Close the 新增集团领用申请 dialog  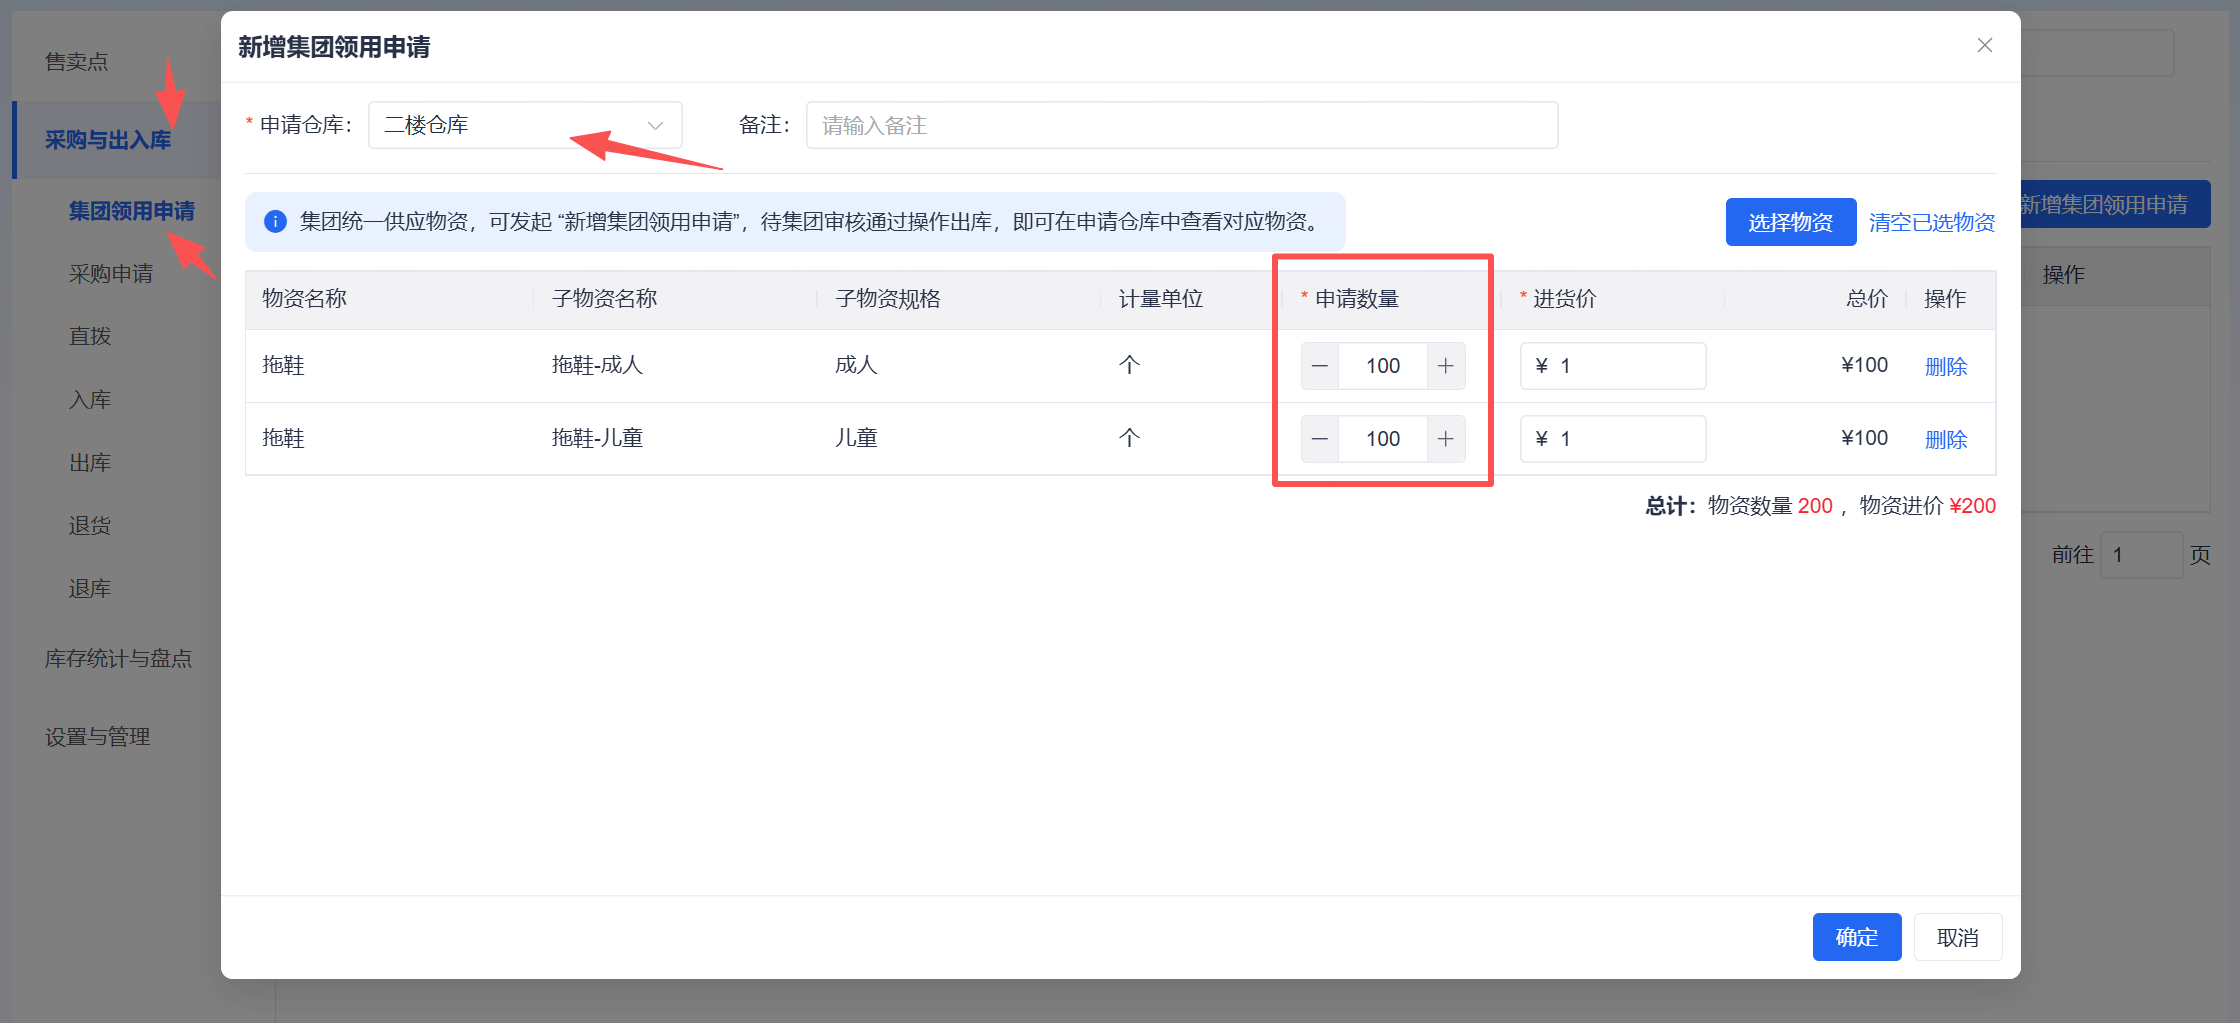coord(1985,45)
